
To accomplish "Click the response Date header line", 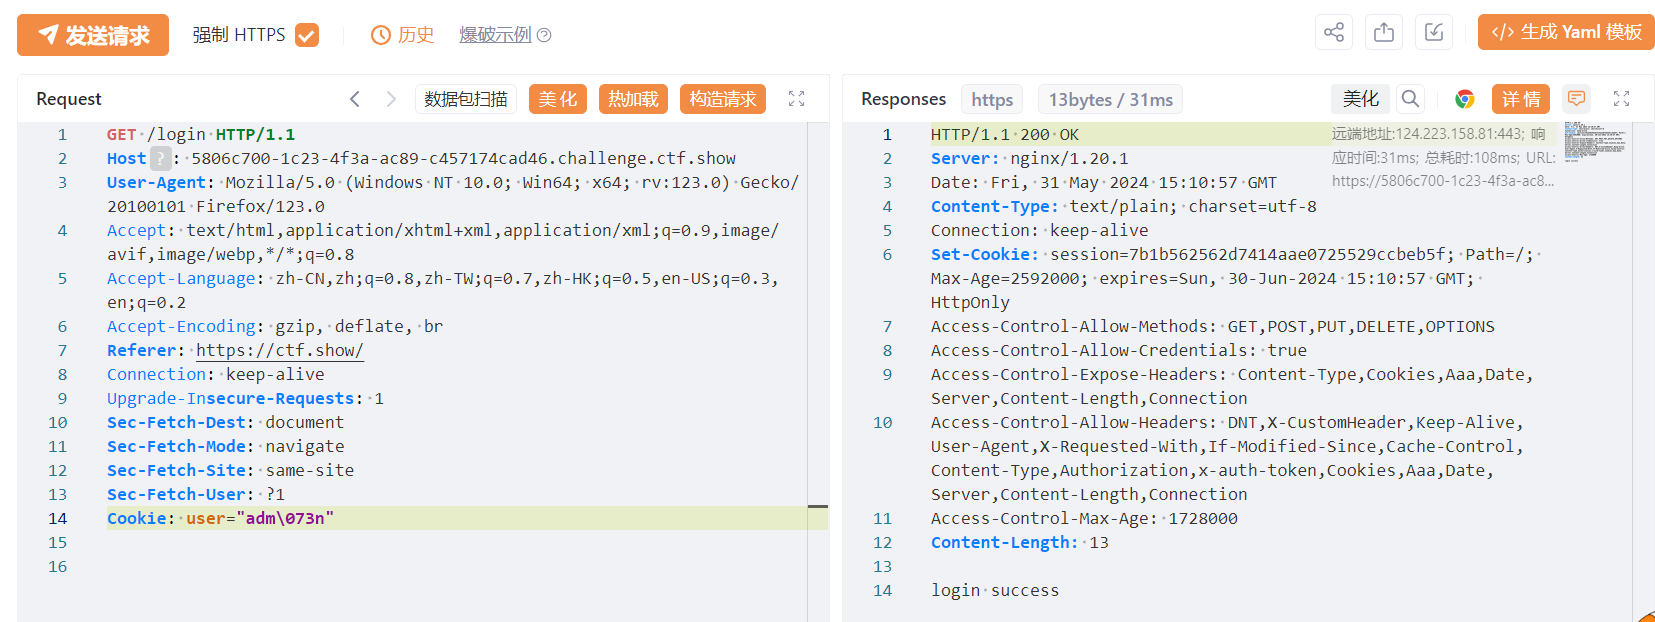I will coord(1104,182).
